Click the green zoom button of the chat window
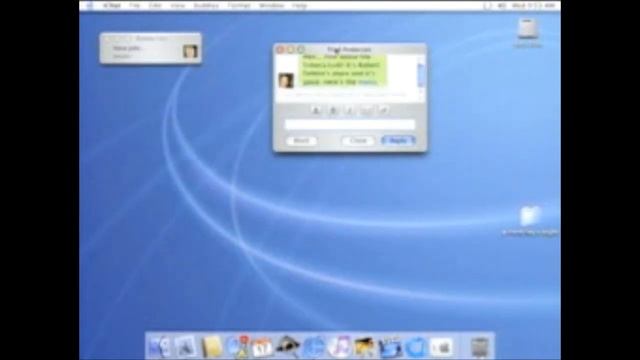 (301, 49)
